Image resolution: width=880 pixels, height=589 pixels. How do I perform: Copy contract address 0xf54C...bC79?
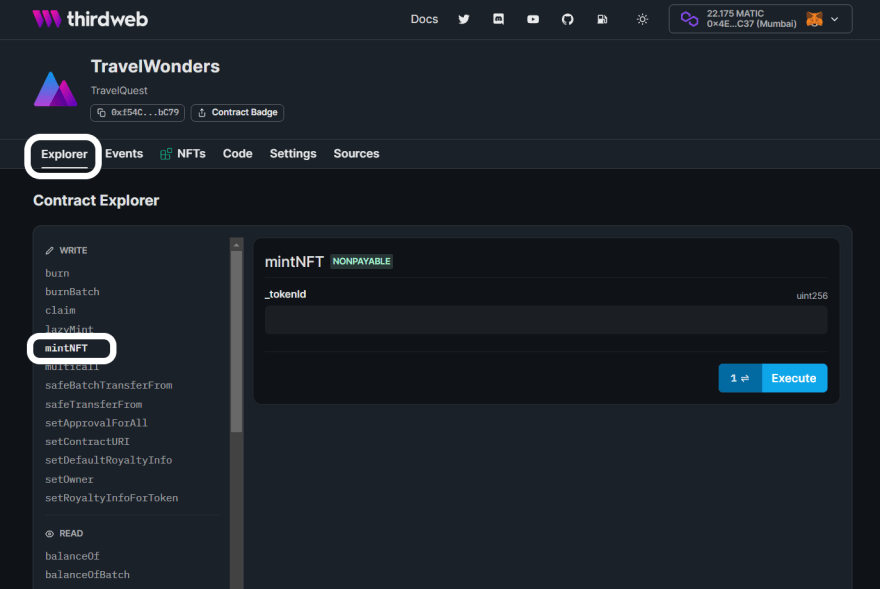tap(137, 113)
